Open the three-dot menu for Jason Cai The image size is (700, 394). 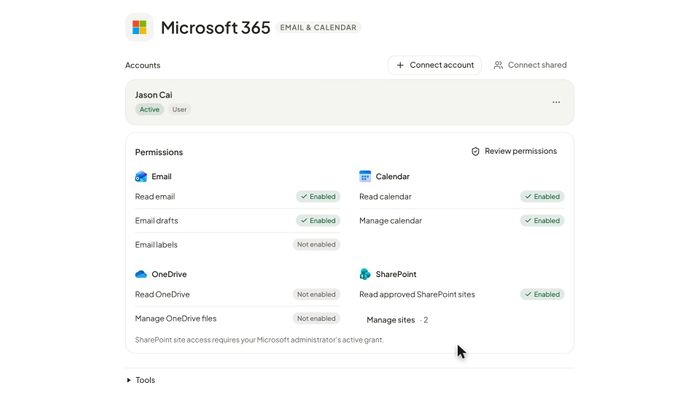556,102
